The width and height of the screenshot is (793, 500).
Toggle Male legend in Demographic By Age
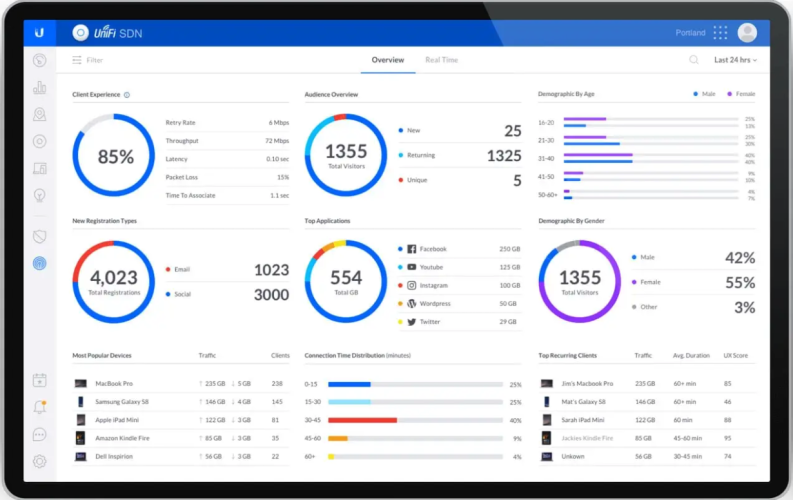click(x=705, y=94)
